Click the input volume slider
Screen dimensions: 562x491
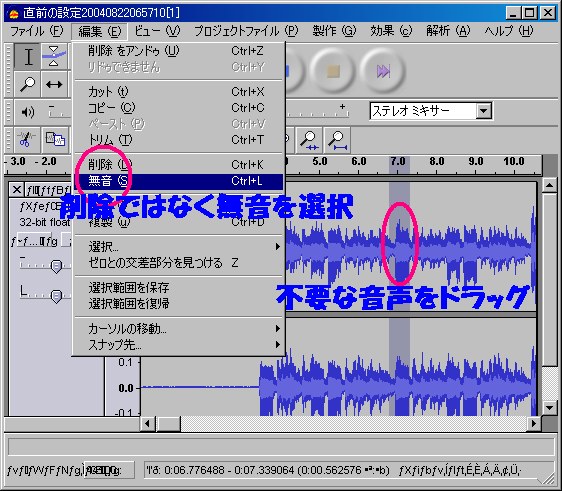(x=317, y=112)
